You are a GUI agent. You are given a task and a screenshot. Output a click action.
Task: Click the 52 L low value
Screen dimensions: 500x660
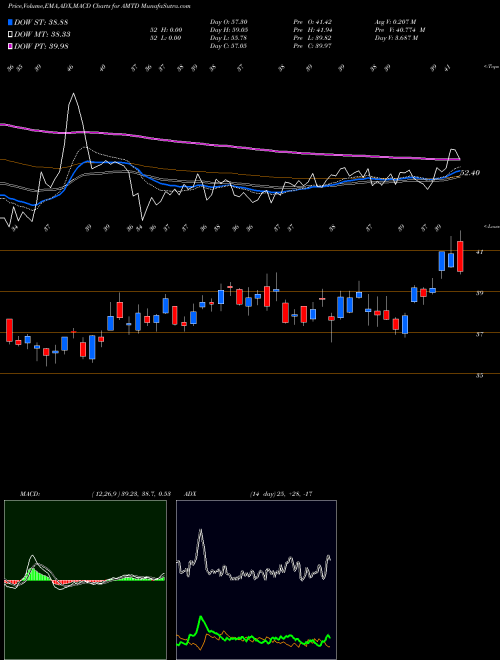pyautogui.click(x=176, y=38)
